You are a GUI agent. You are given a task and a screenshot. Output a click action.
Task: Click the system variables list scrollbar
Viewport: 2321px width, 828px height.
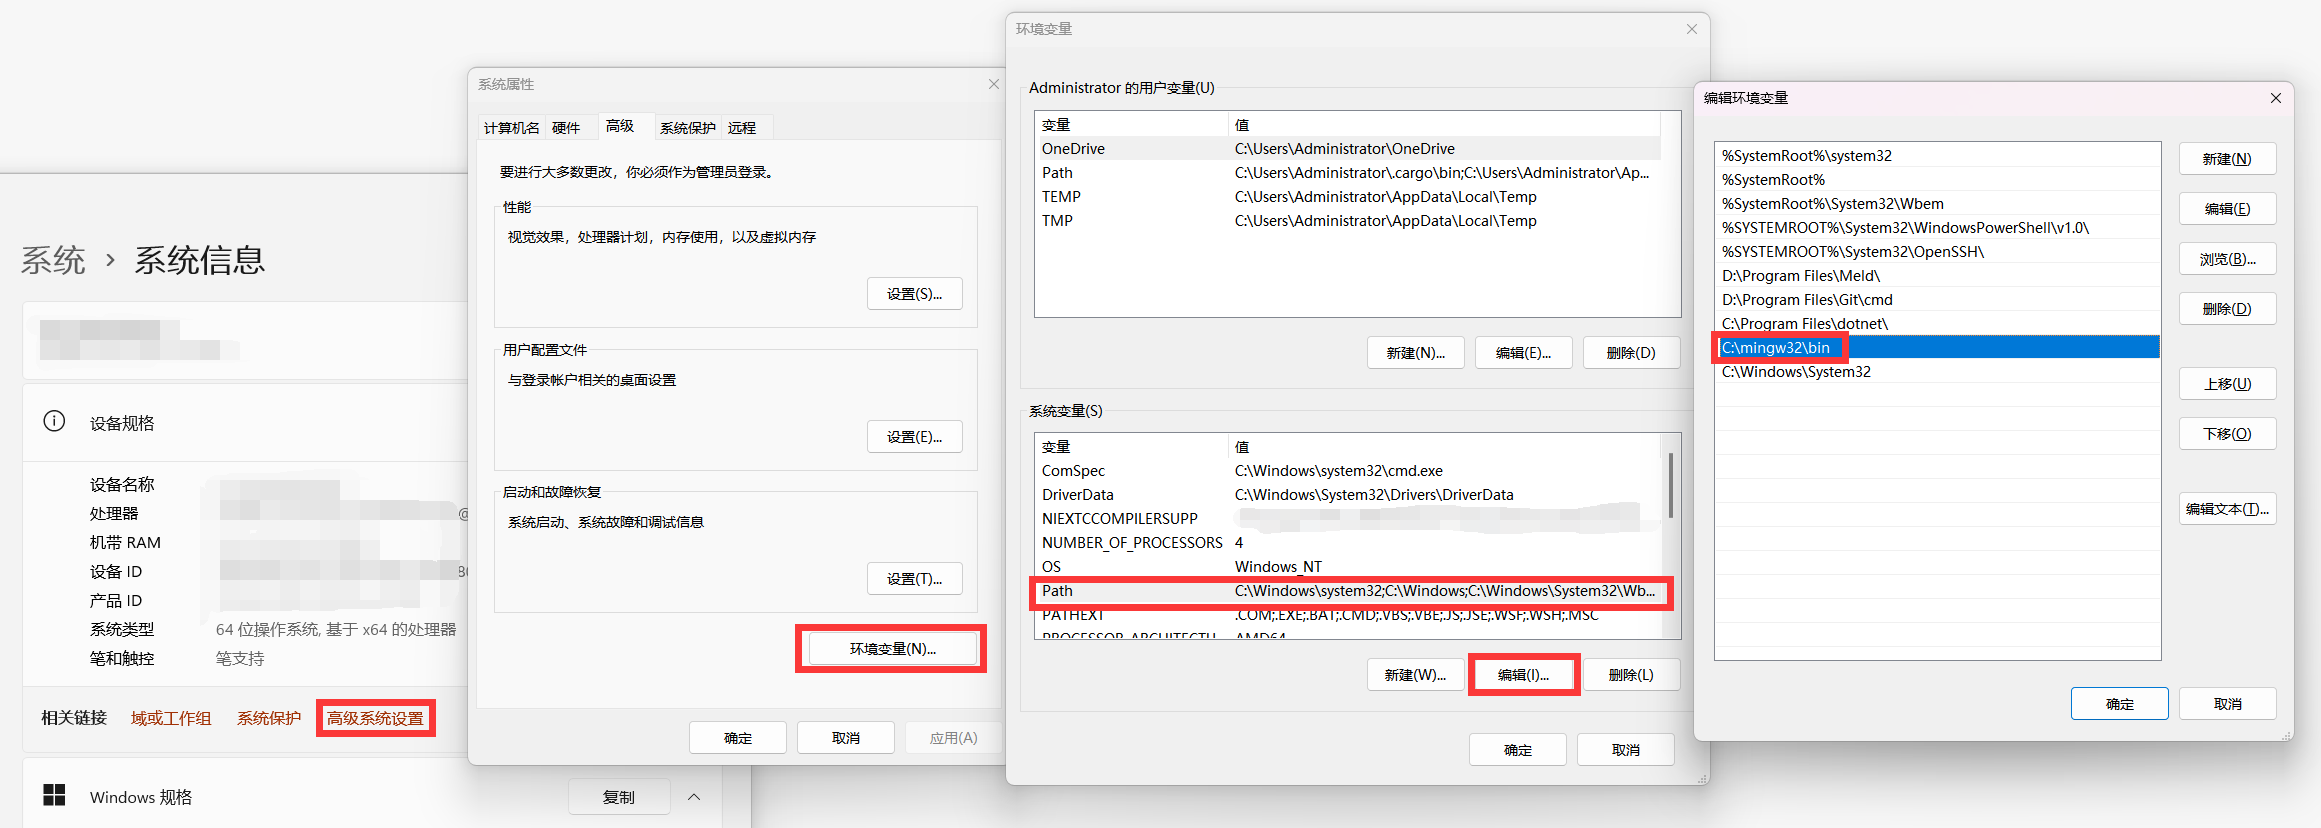coord(1670,486)
